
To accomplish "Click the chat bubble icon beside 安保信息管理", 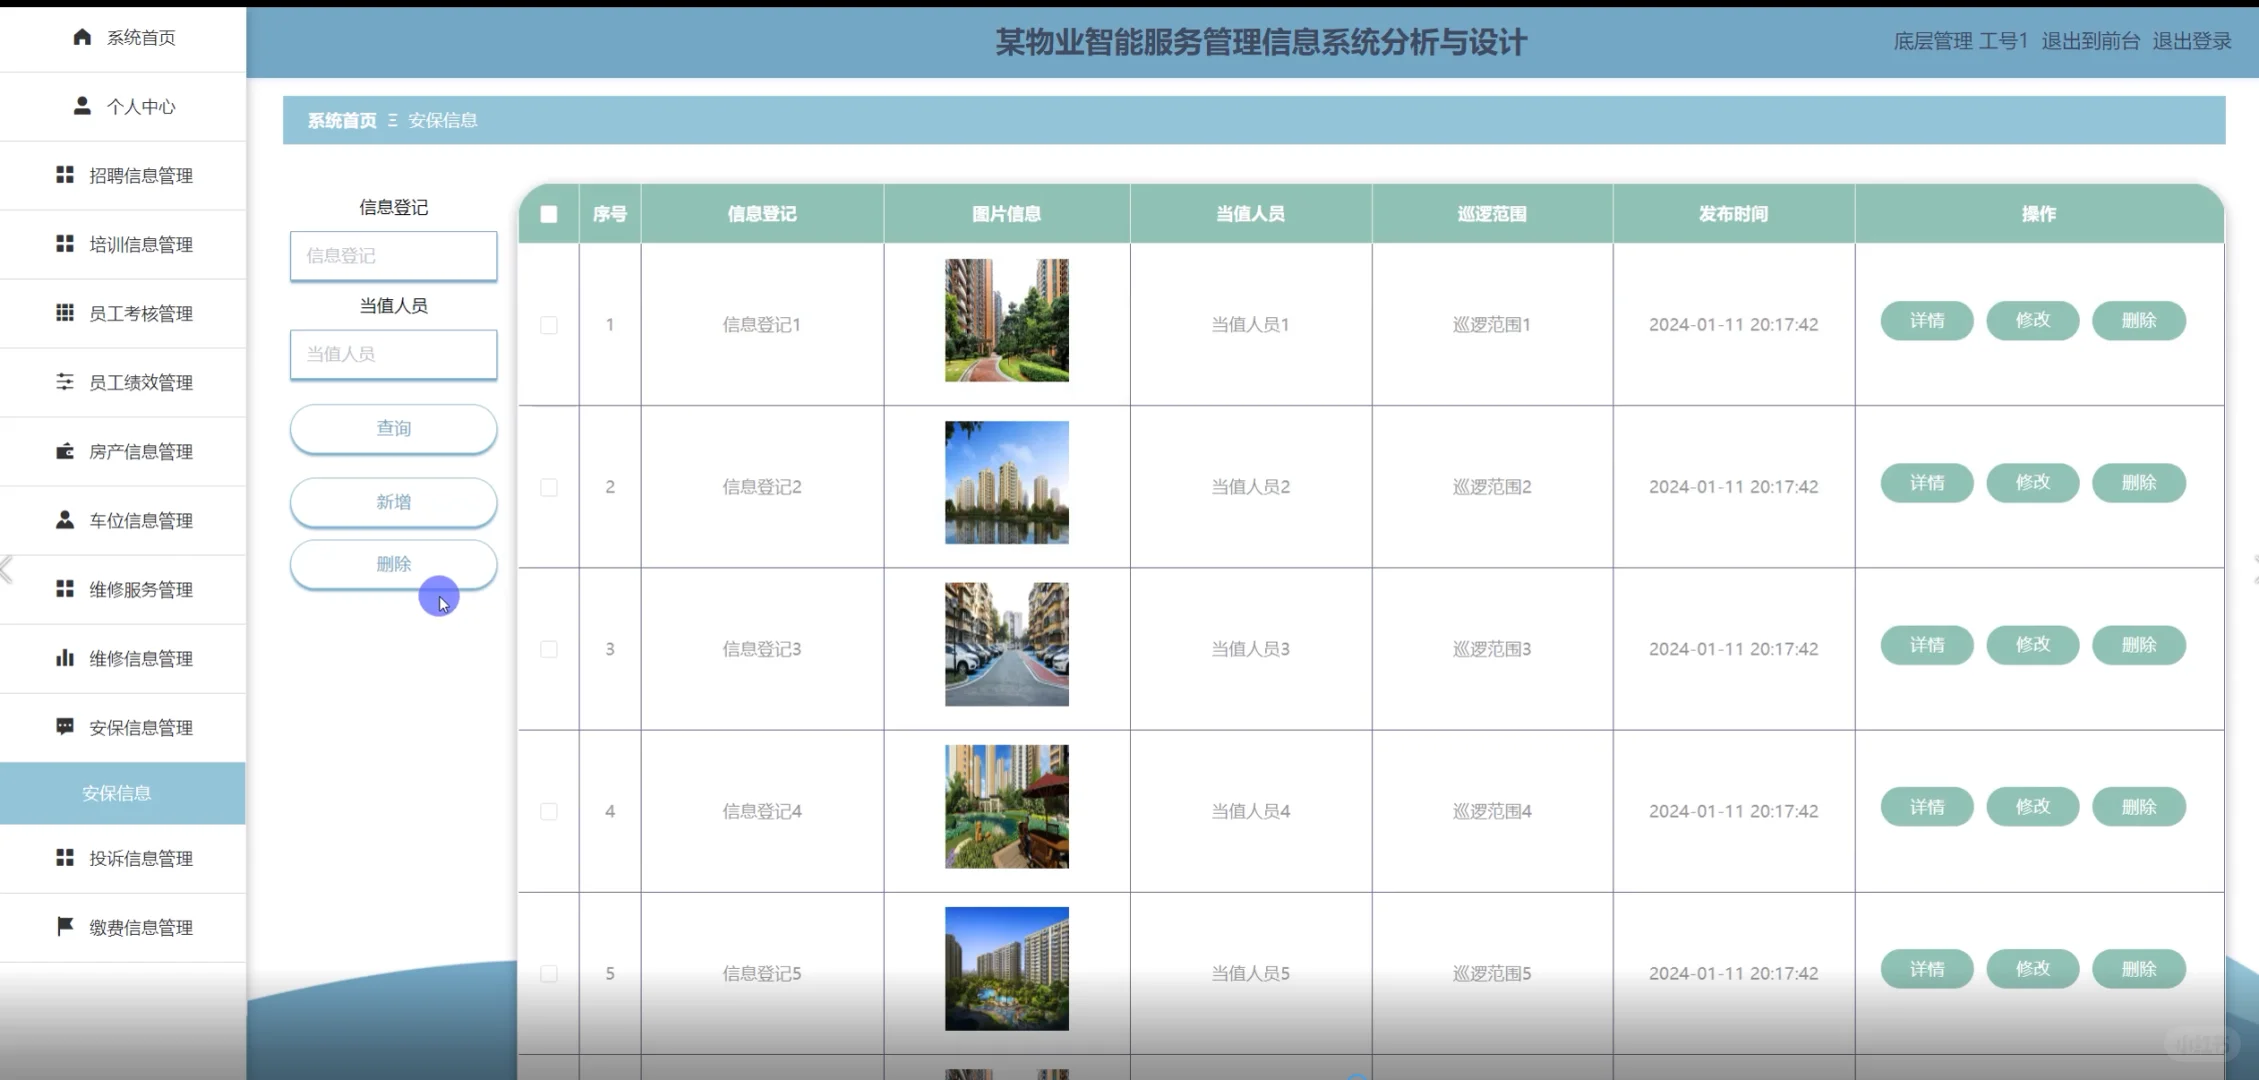I will [x=65, y=727].
